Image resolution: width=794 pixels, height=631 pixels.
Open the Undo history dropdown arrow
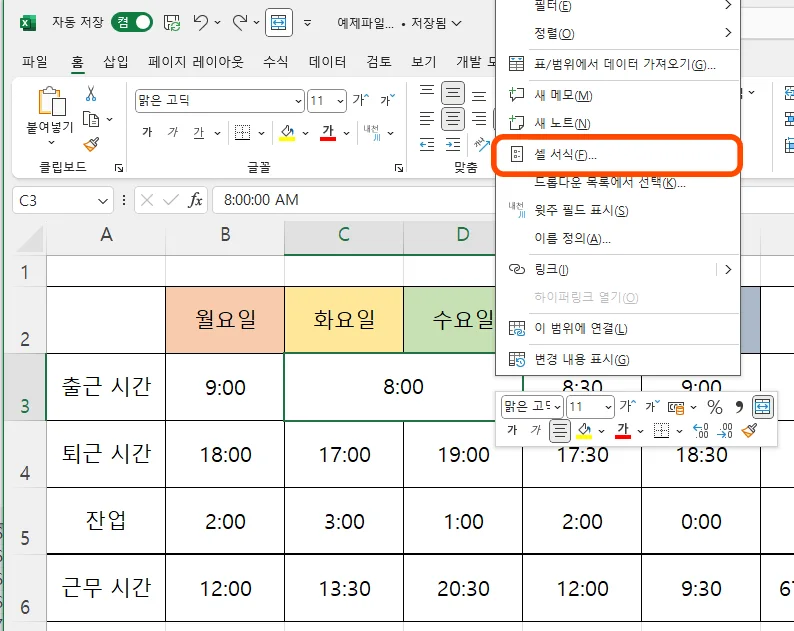pos(218,22)
